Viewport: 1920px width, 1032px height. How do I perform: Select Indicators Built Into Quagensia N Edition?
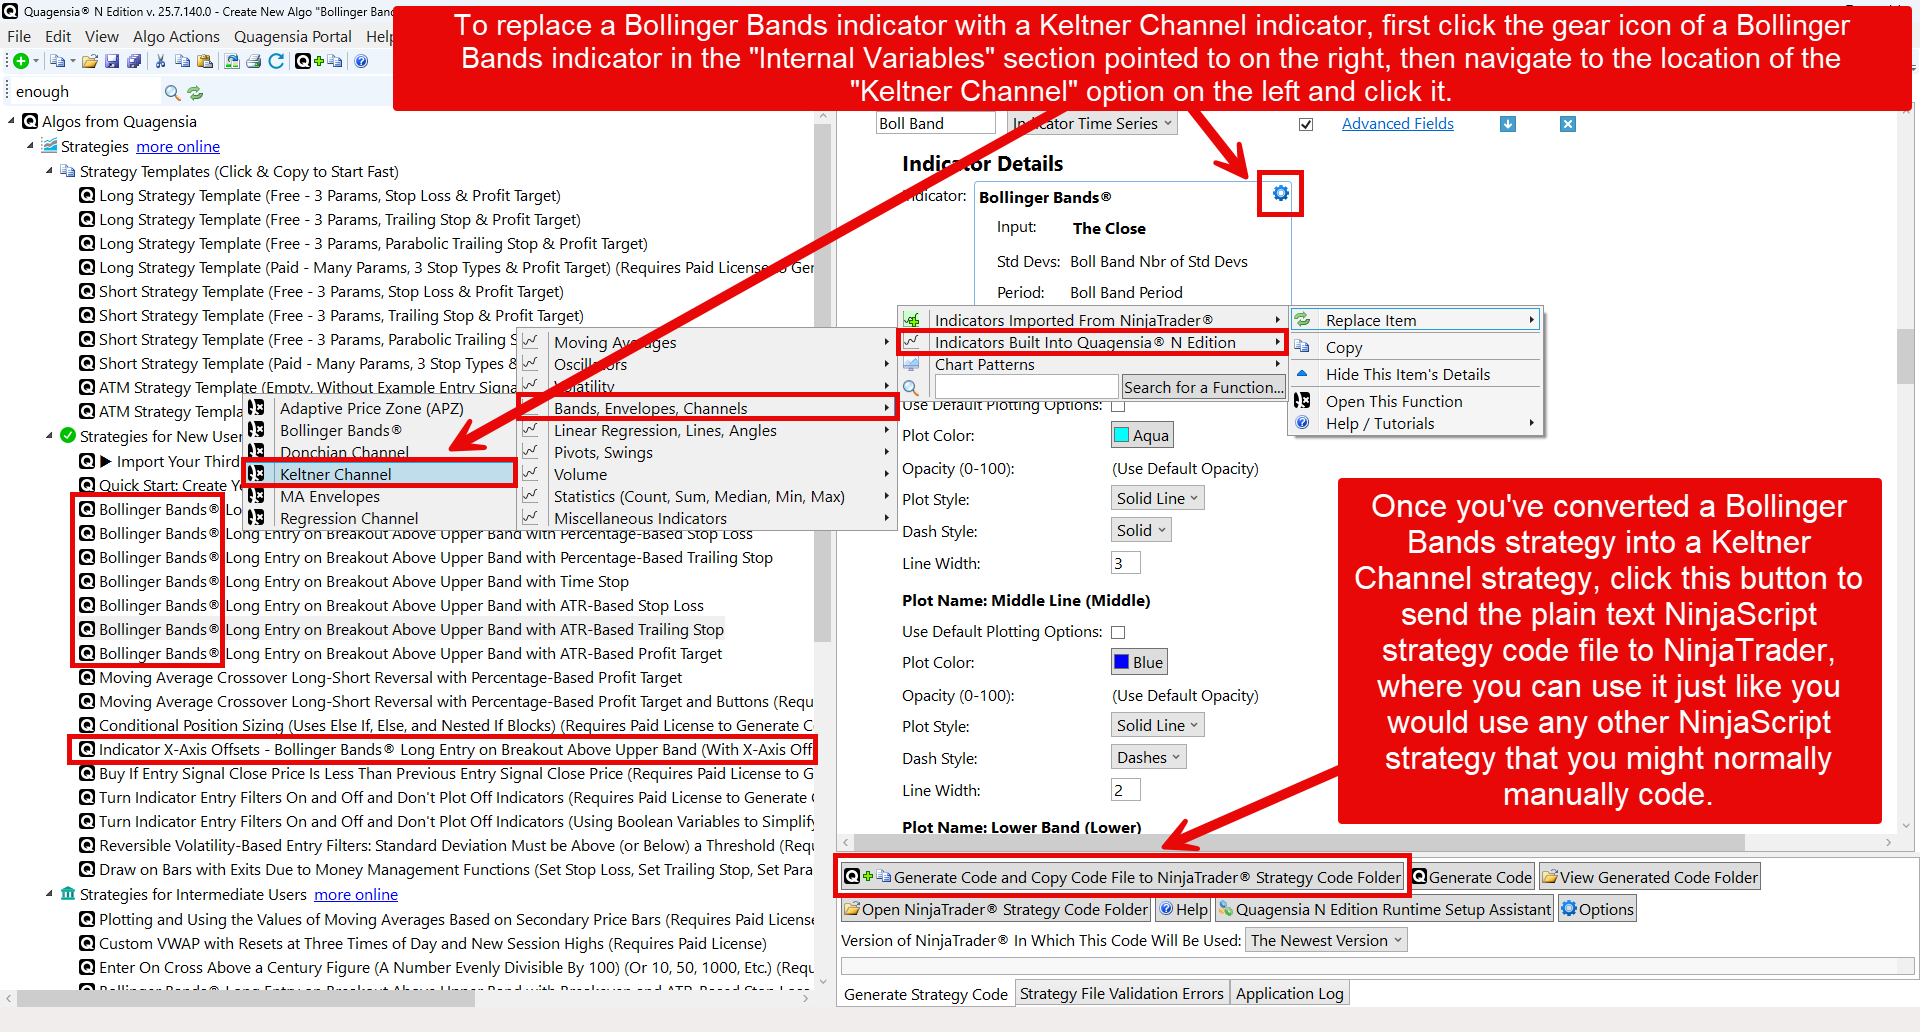pyautogui.click(x=1091, y=342)
